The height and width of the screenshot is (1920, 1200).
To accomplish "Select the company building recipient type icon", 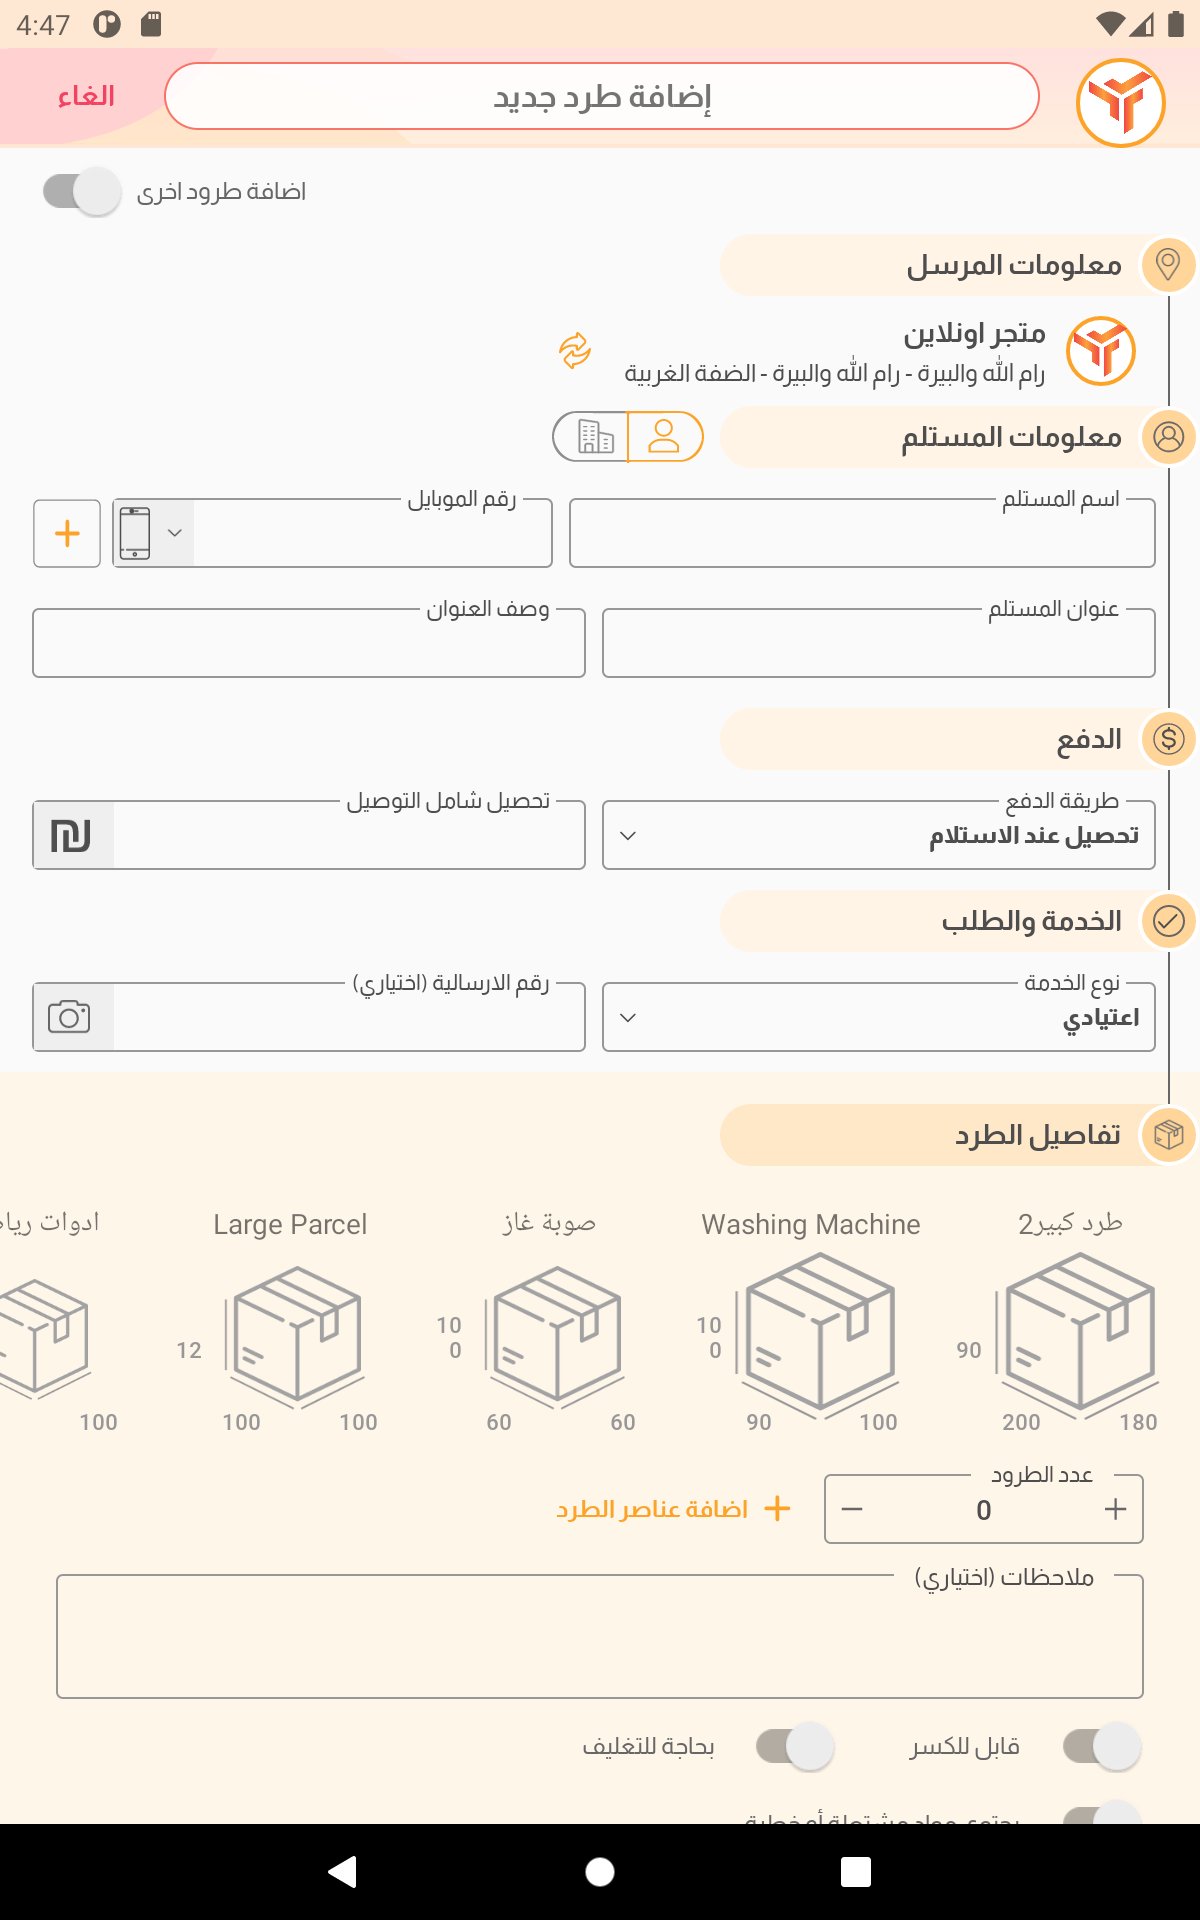I will 594,437.
